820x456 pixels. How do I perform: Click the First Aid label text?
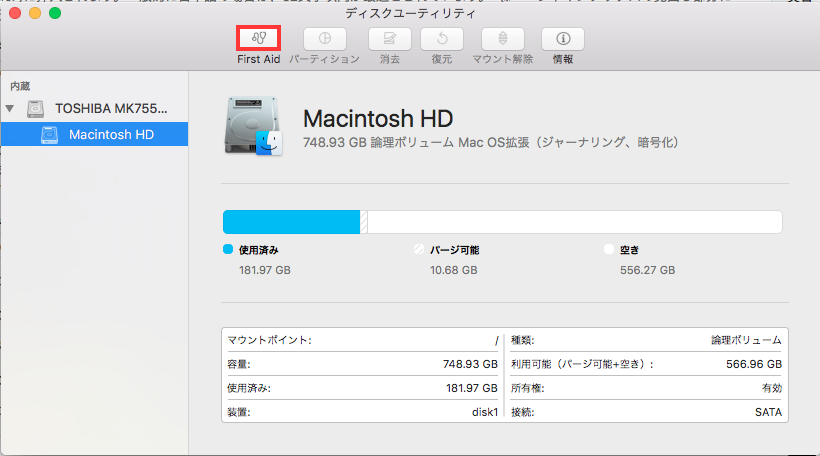258,59
